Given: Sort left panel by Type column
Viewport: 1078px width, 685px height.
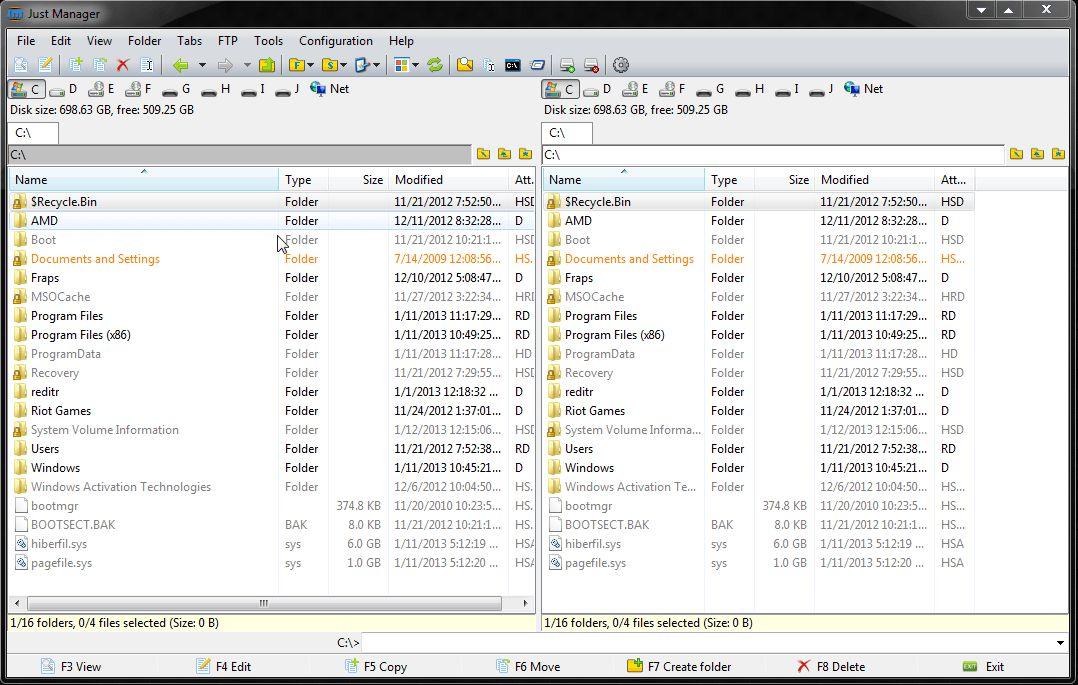Looking at the screenshot, I should click(303, 180).
